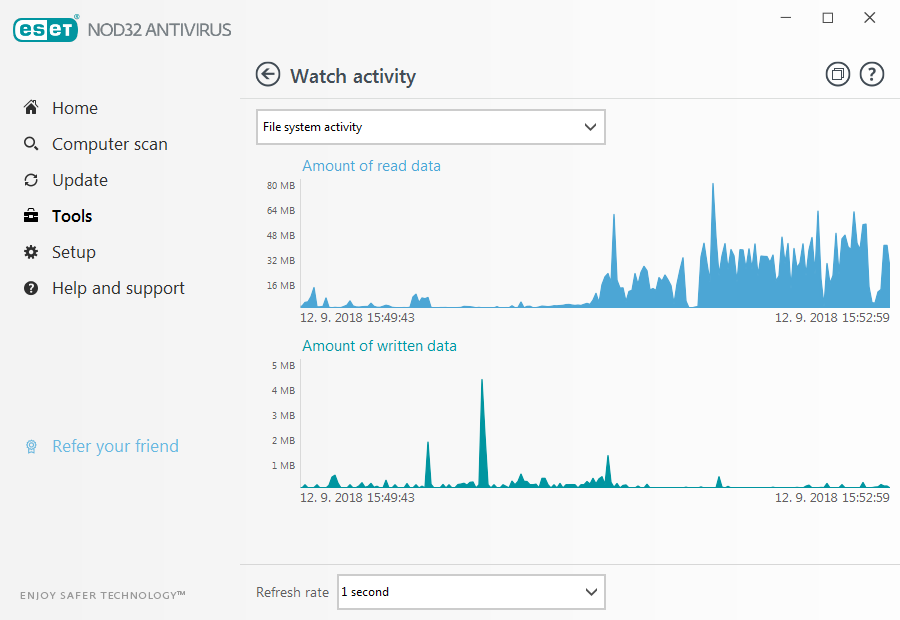Go back using the arrow icon

click(x=268, y=75)
